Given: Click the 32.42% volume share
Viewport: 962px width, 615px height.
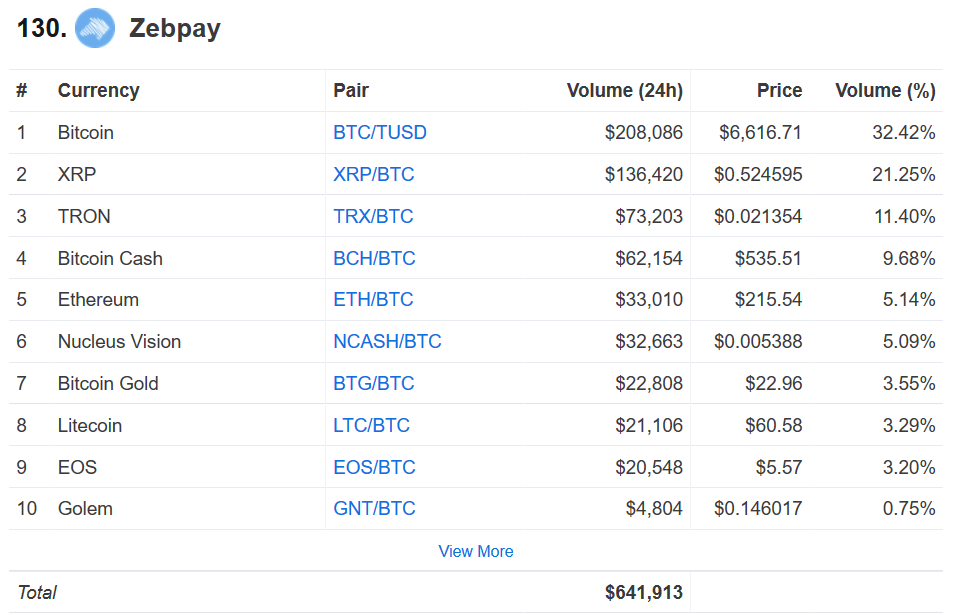Looking at the screenshot, I should [x=904, y=133].
